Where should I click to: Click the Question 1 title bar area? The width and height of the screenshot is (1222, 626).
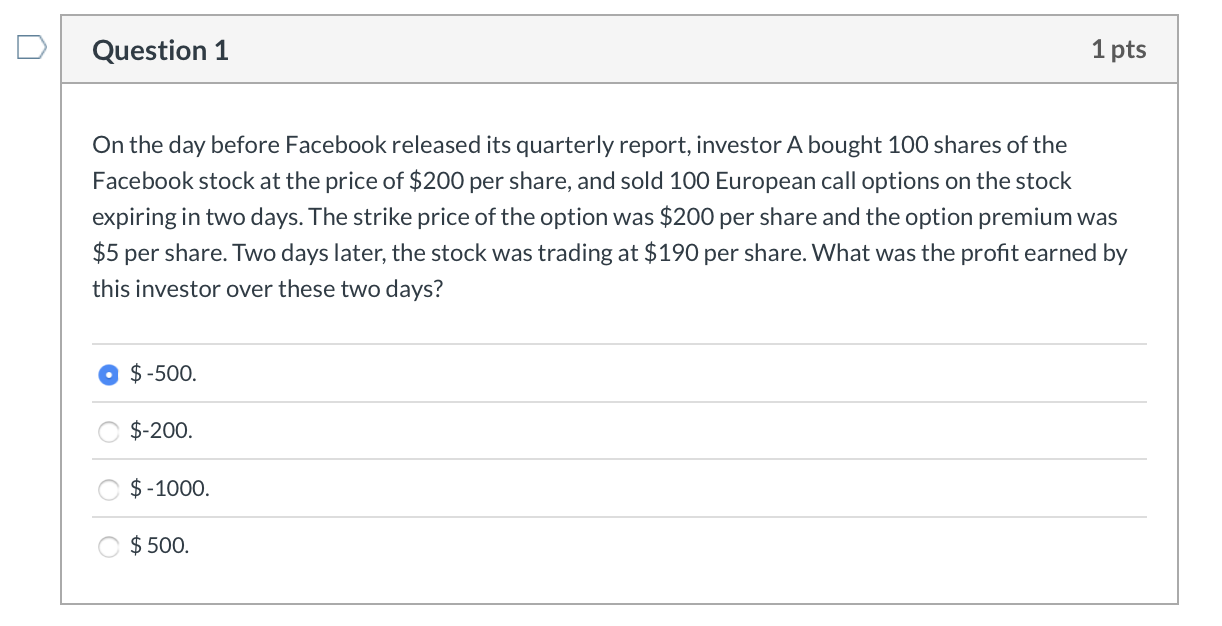[x=620, y=50]
